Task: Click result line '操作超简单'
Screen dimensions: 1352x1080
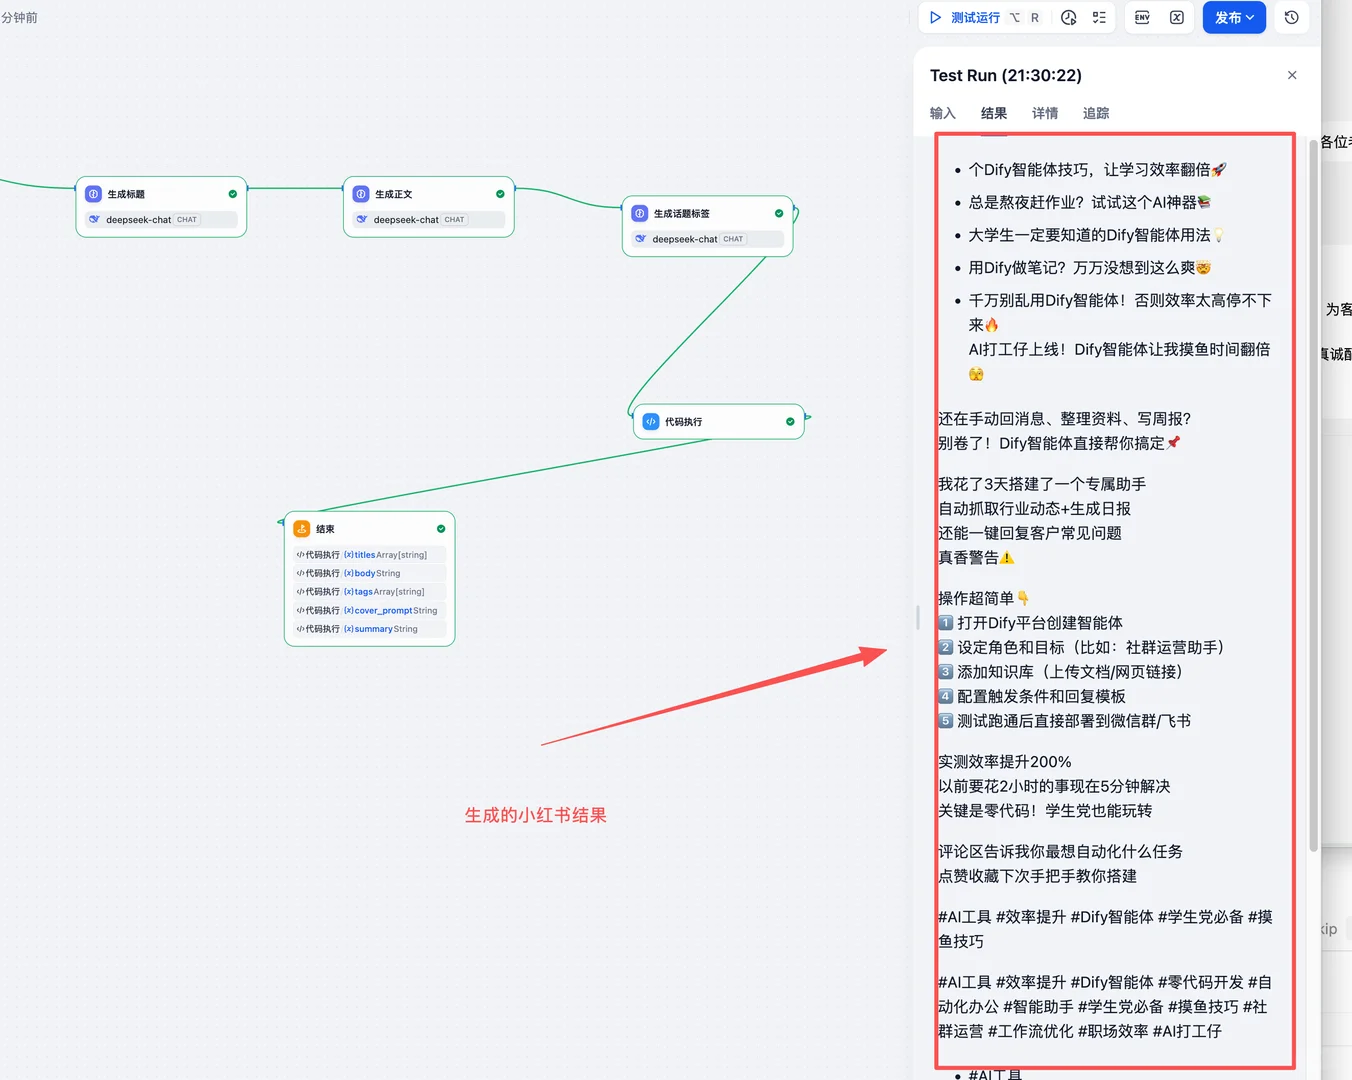Action: tap(984, 598)
